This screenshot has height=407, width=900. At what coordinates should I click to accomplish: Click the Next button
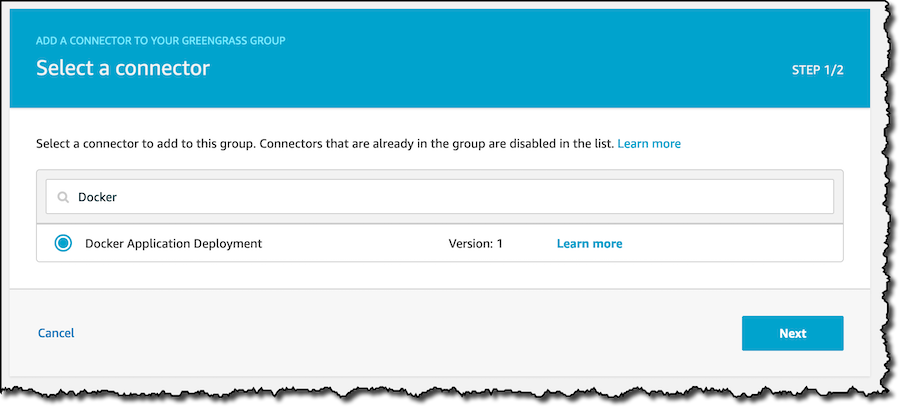click(792, 333)
